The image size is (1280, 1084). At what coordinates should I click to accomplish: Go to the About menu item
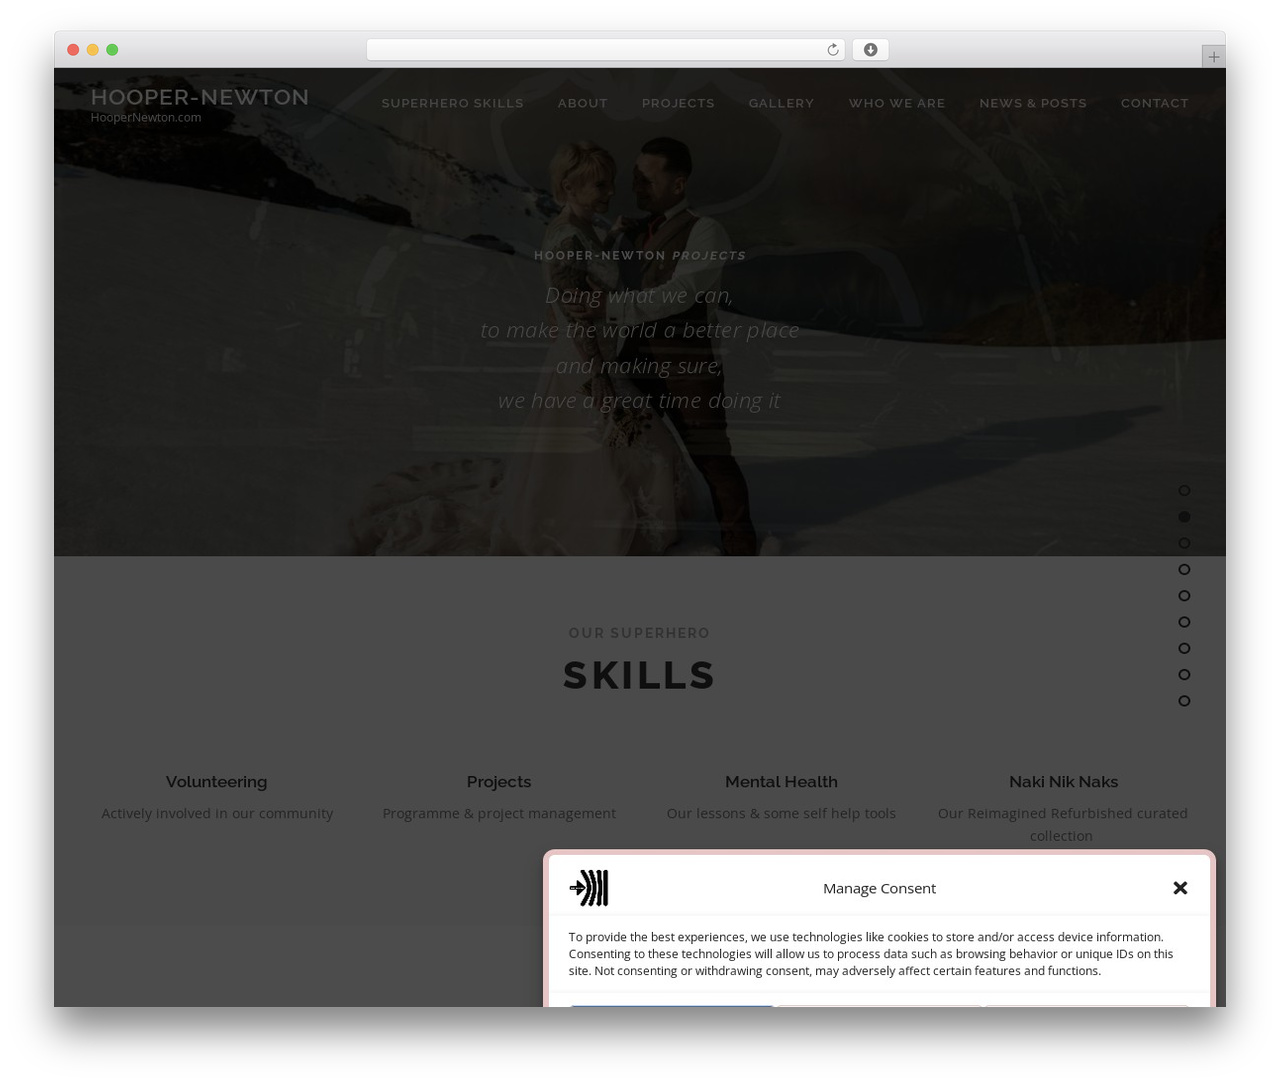(583, 103)
